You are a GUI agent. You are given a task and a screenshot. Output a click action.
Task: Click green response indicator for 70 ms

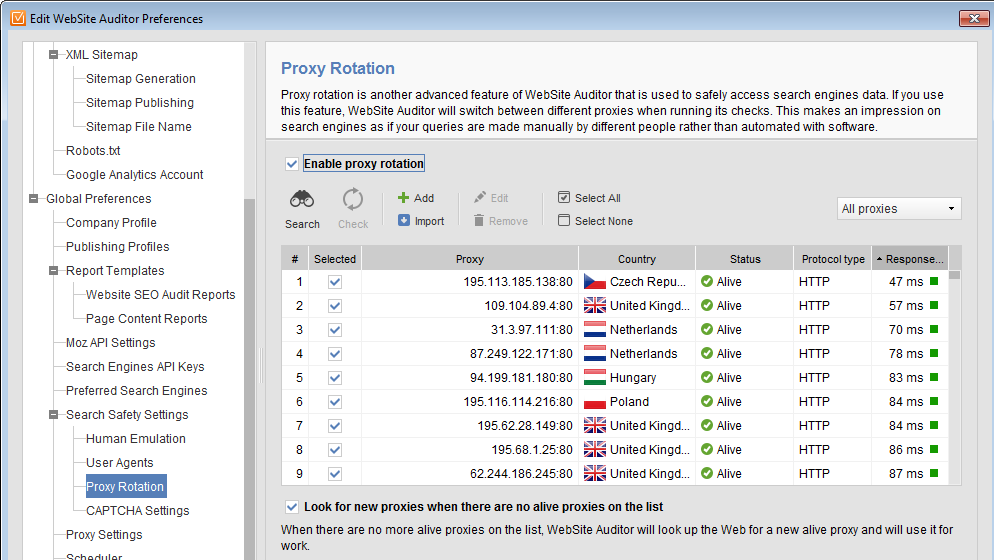(x=934, y=329)
